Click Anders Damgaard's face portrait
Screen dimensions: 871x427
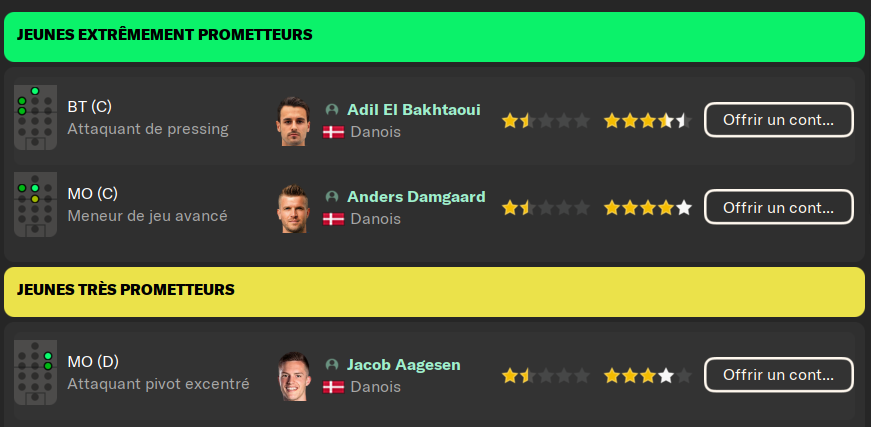coord(294,208)
